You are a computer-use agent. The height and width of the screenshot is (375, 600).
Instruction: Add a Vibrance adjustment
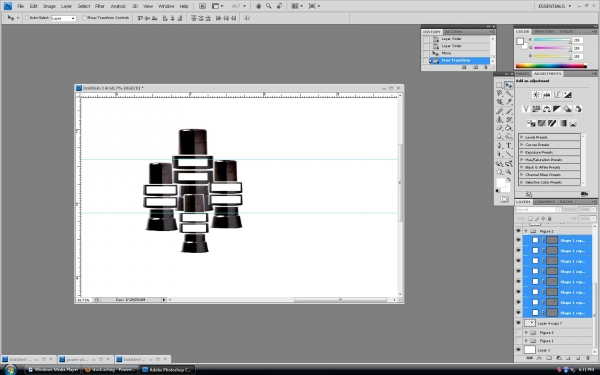point(526,109)
